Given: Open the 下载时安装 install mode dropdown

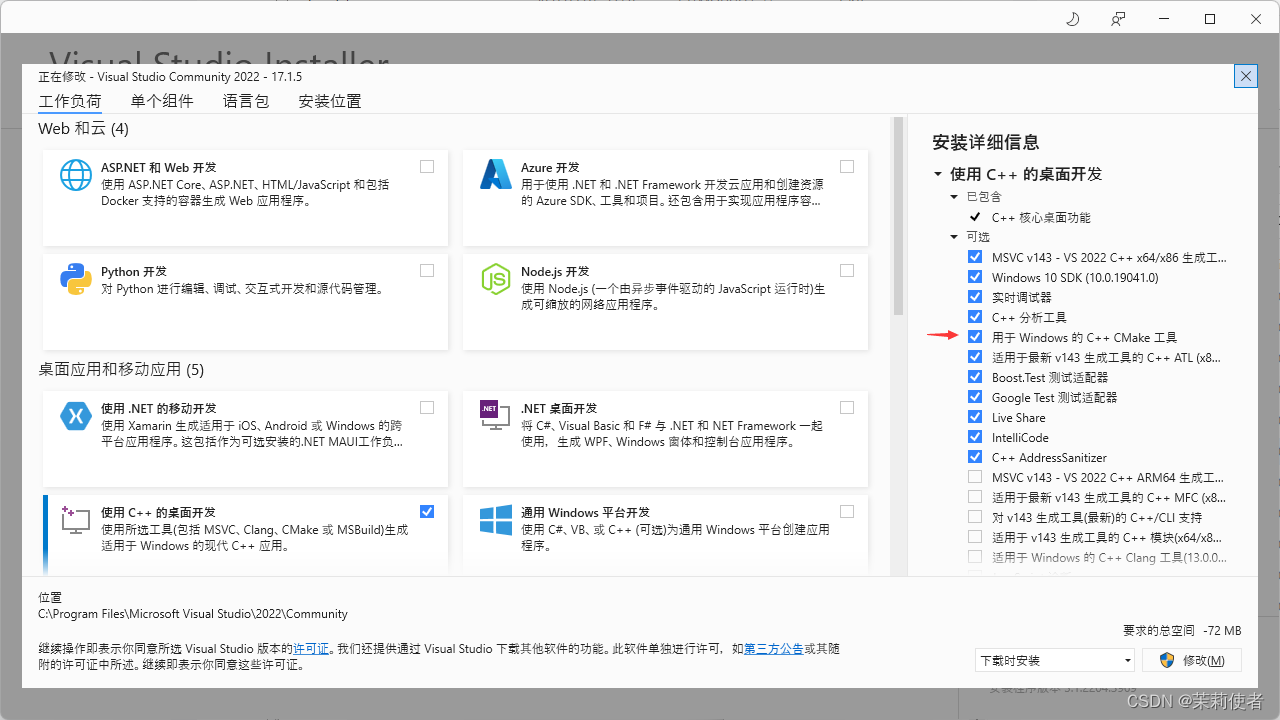Looking at the screenshot, I should point(1055,660).
